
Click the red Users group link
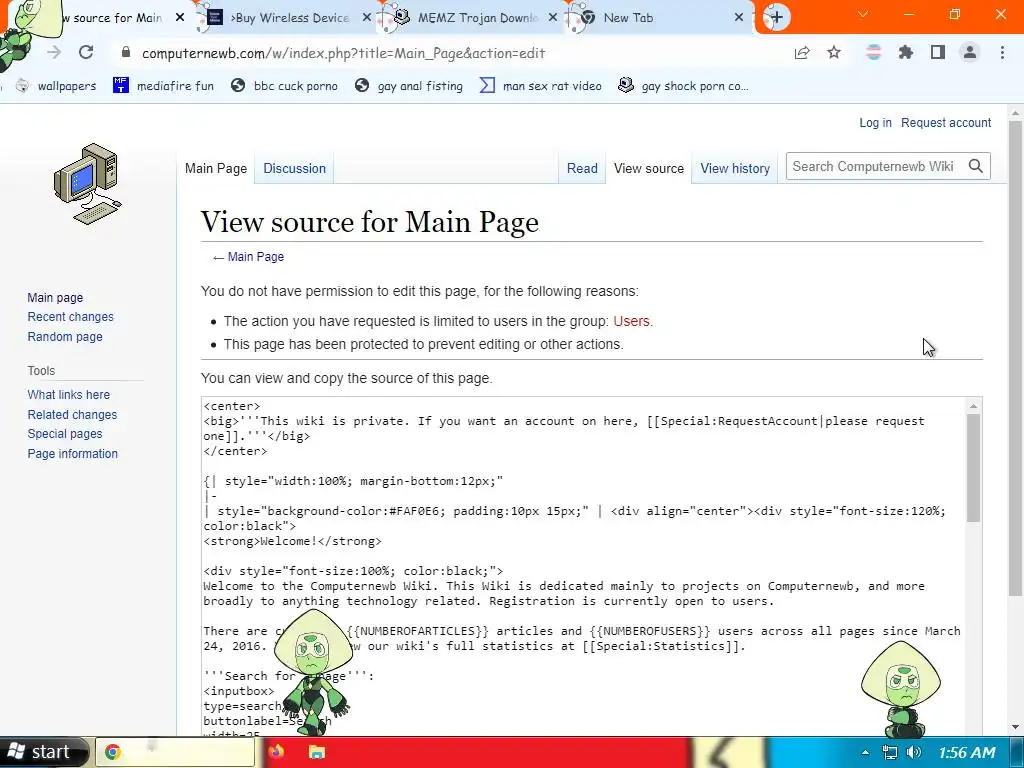[631, 321]
